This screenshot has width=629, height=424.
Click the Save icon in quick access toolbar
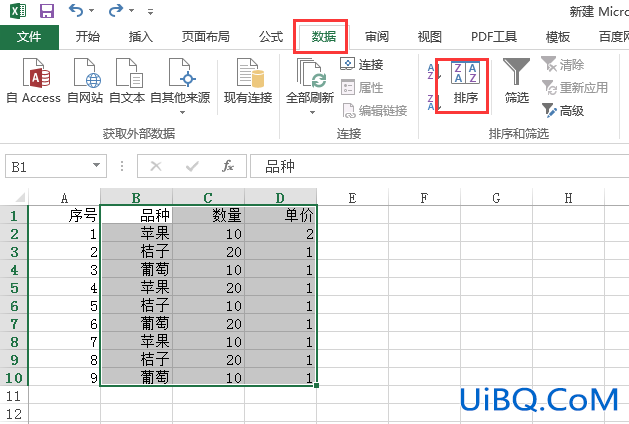(x=47, y=11)
